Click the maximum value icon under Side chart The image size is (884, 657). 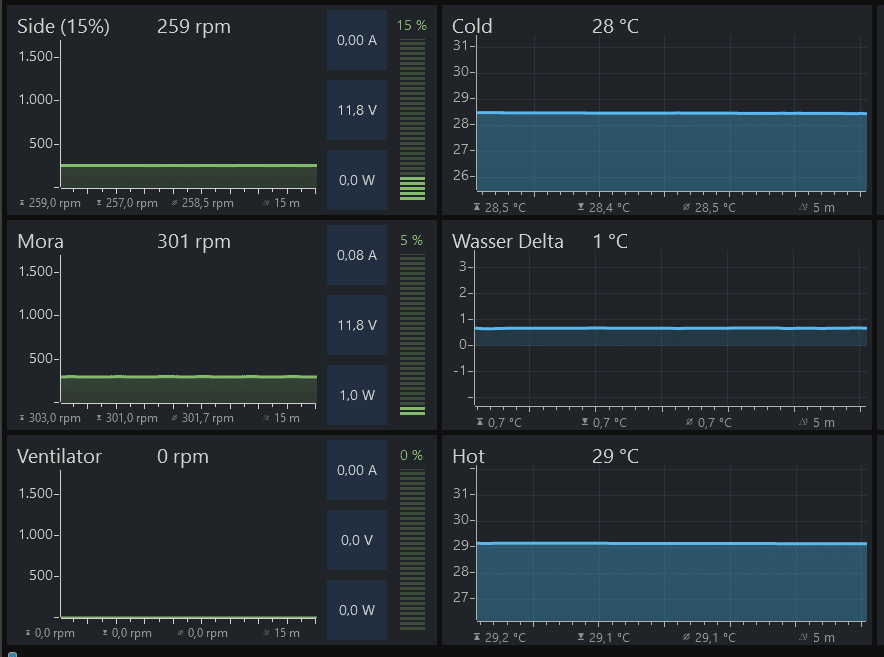pyautogui.click(x=23, y=203)
